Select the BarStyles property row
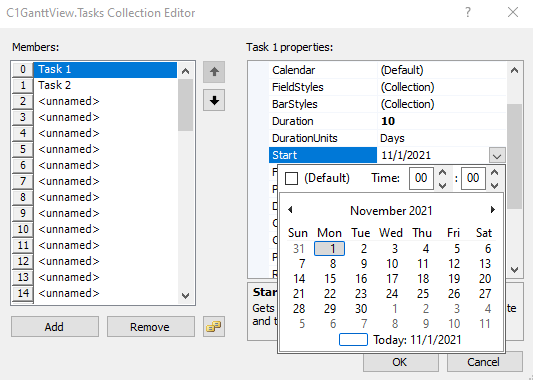Viewport: 533px width, 380px height. click(x=388, y=104)
